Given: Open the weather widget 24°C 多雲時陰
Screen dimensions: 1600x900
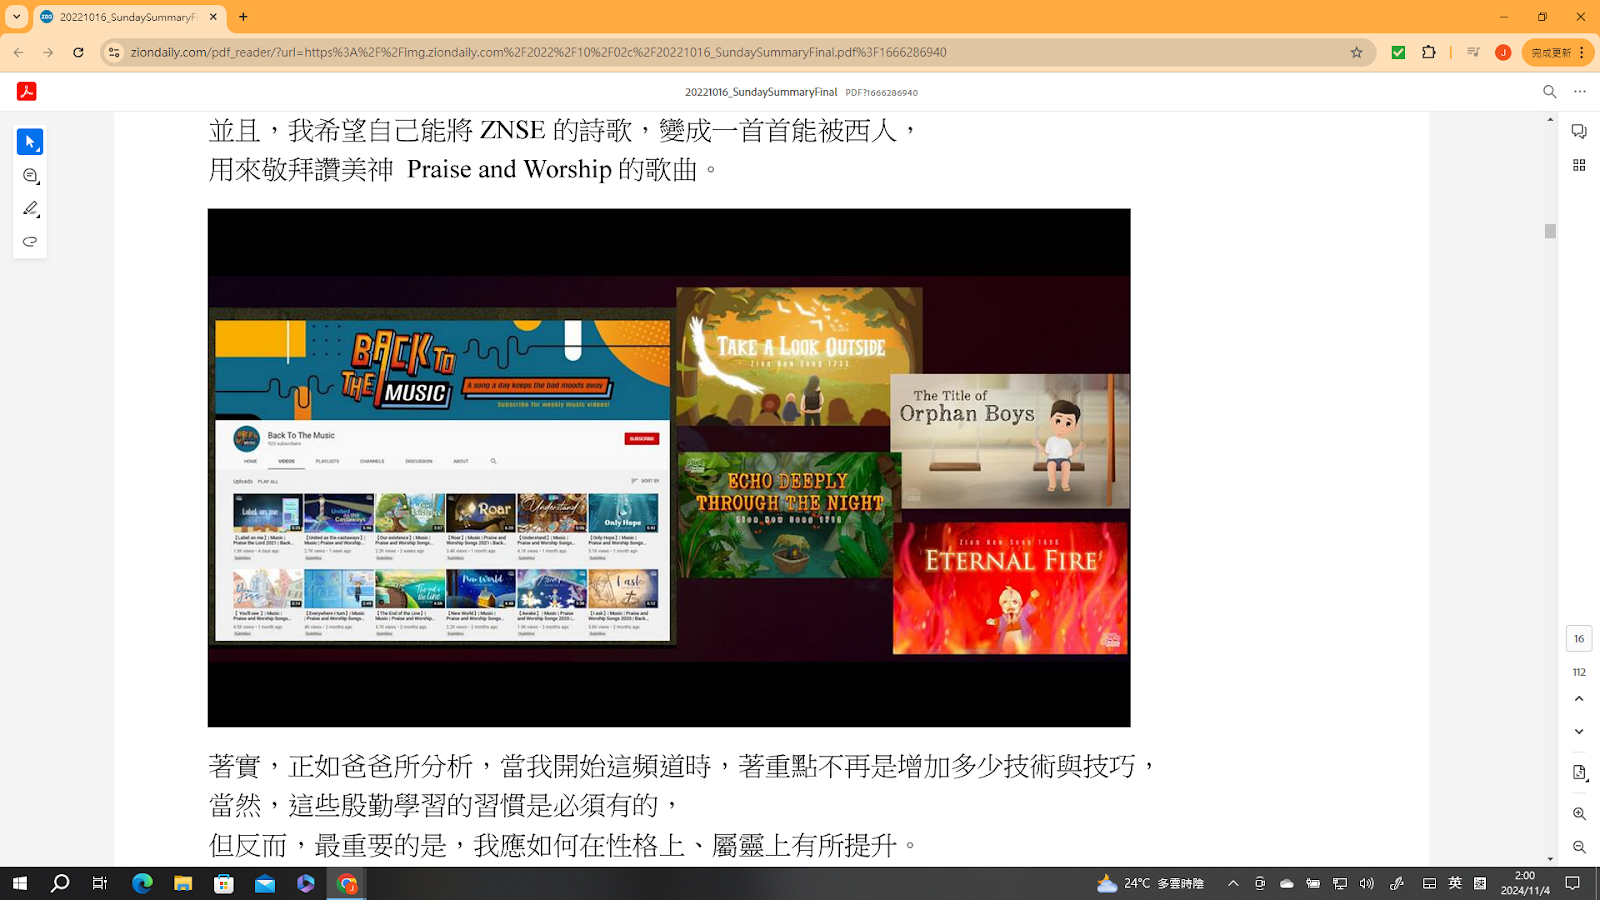Looking at the screenshot, I should pos(1150,883).
